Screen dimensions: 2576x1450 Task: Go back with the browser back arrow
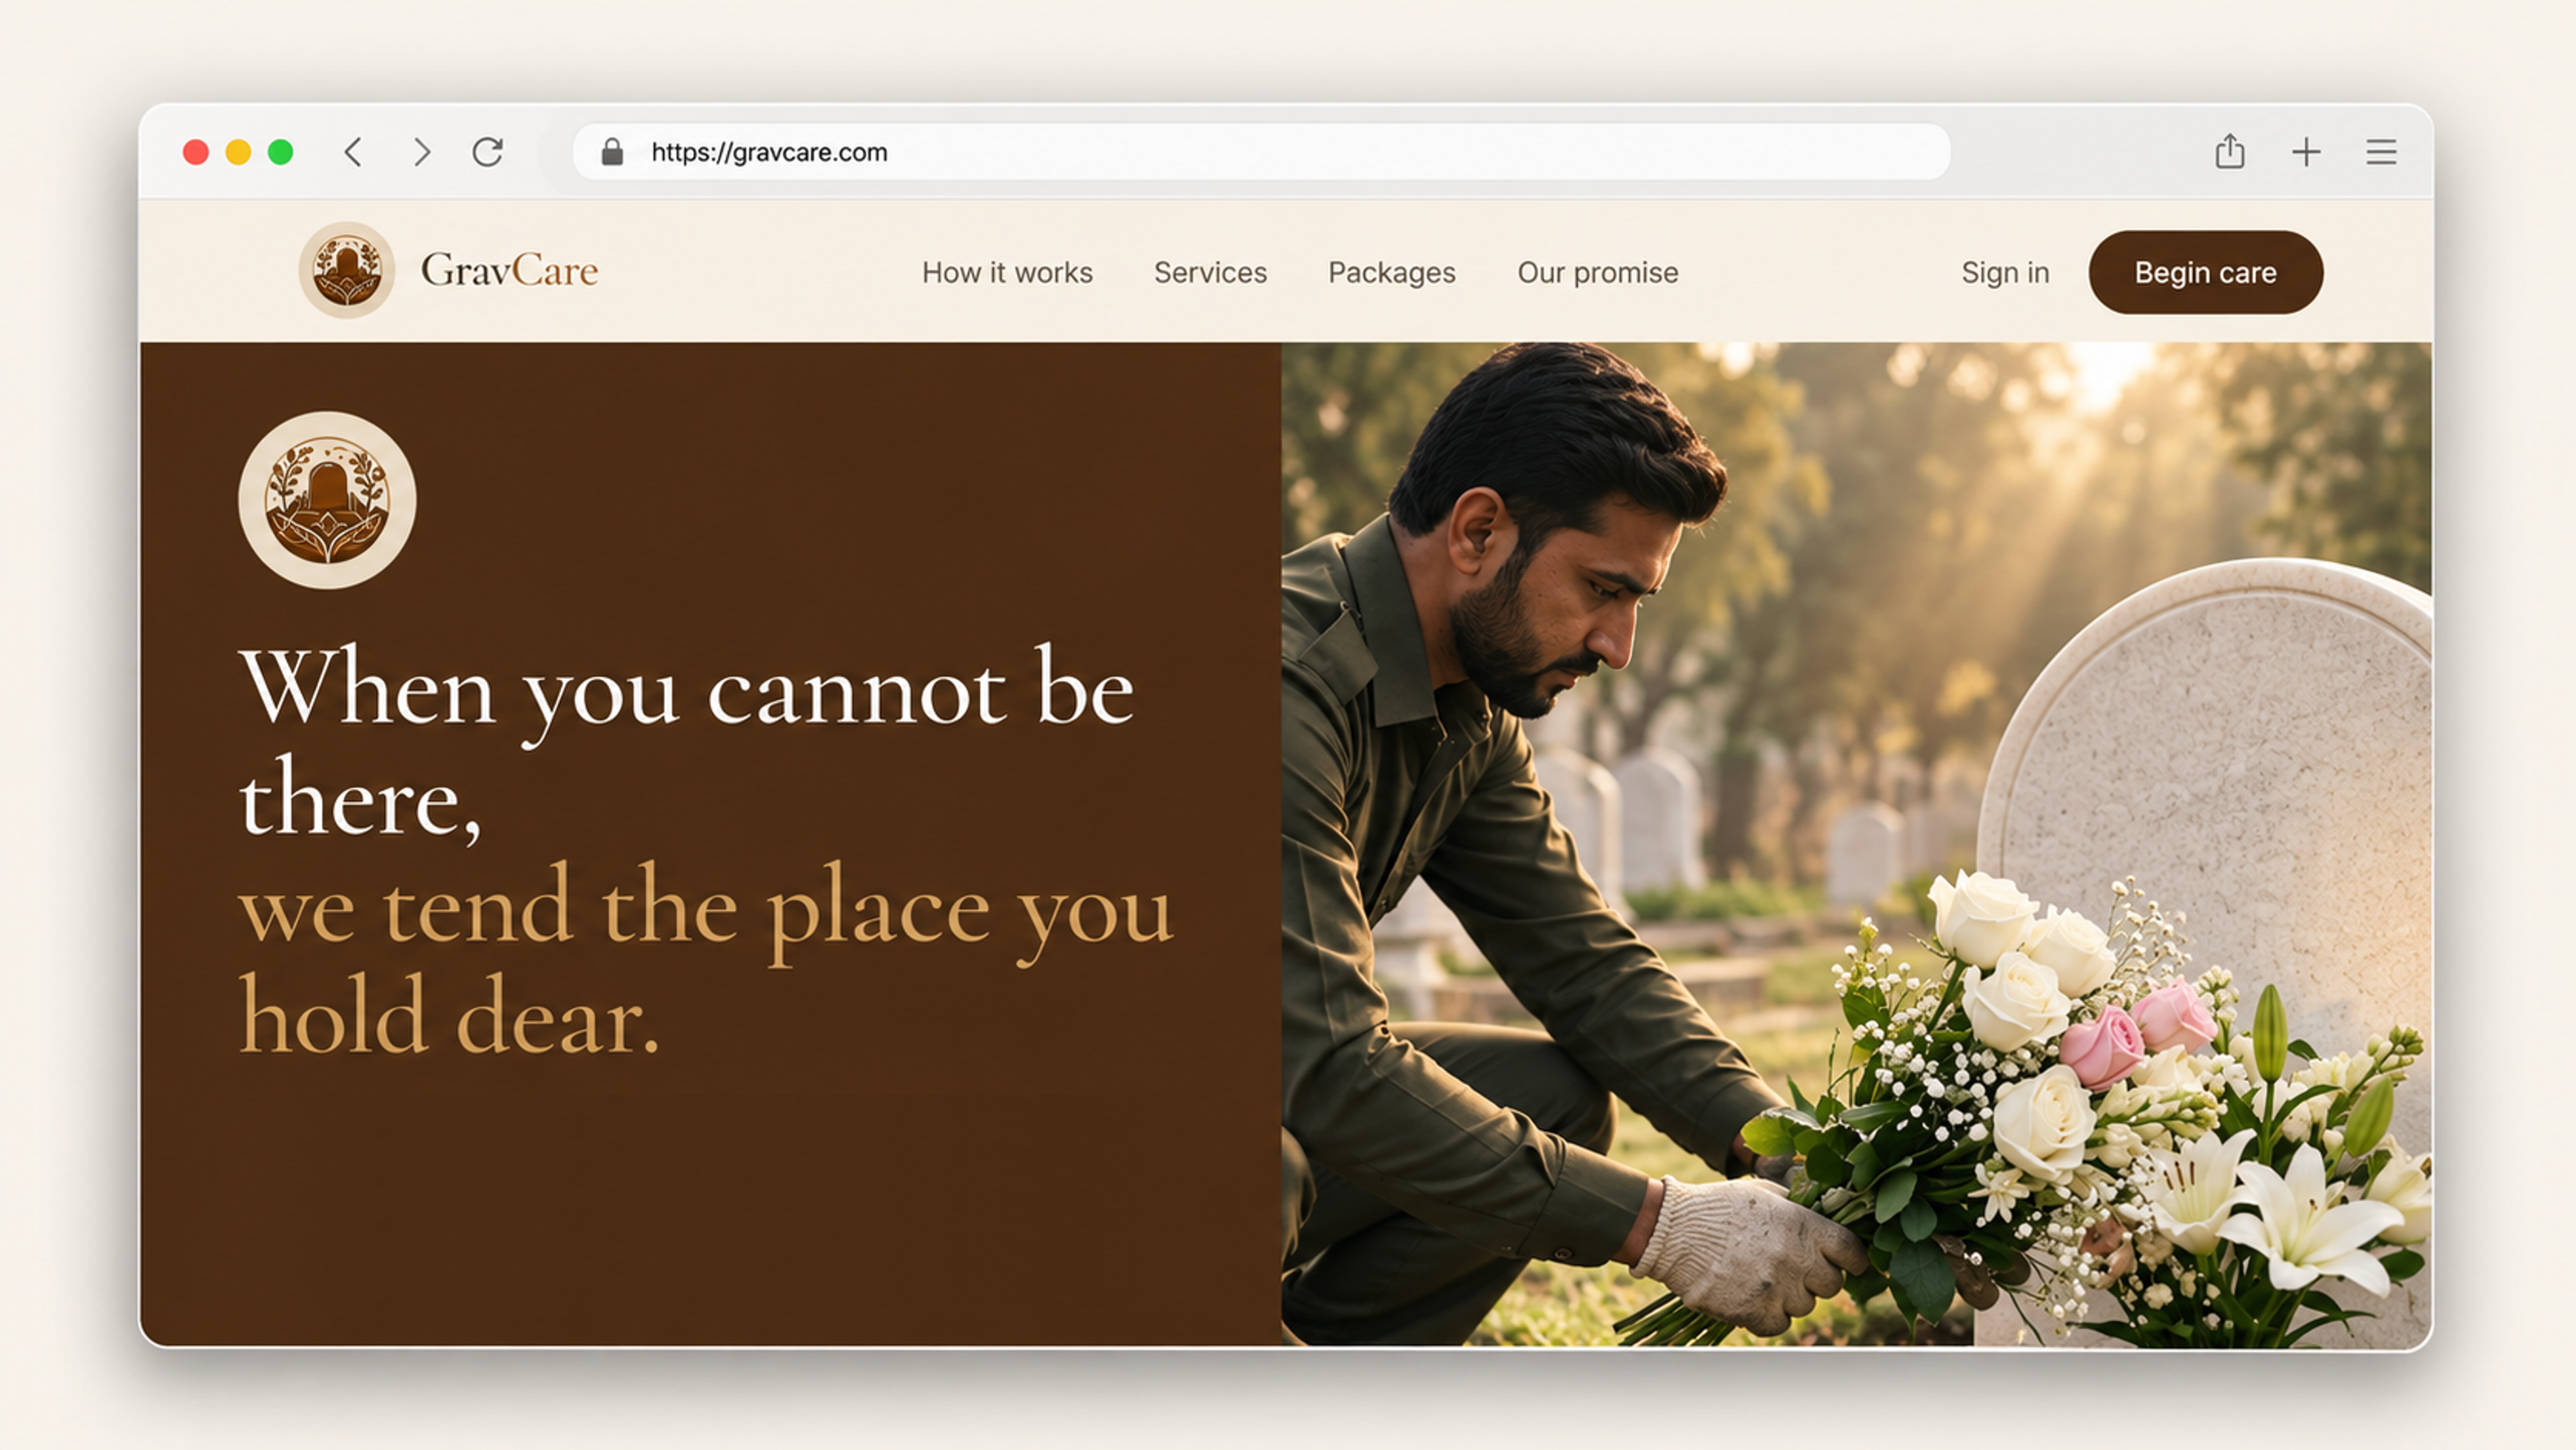click(353, 152)
